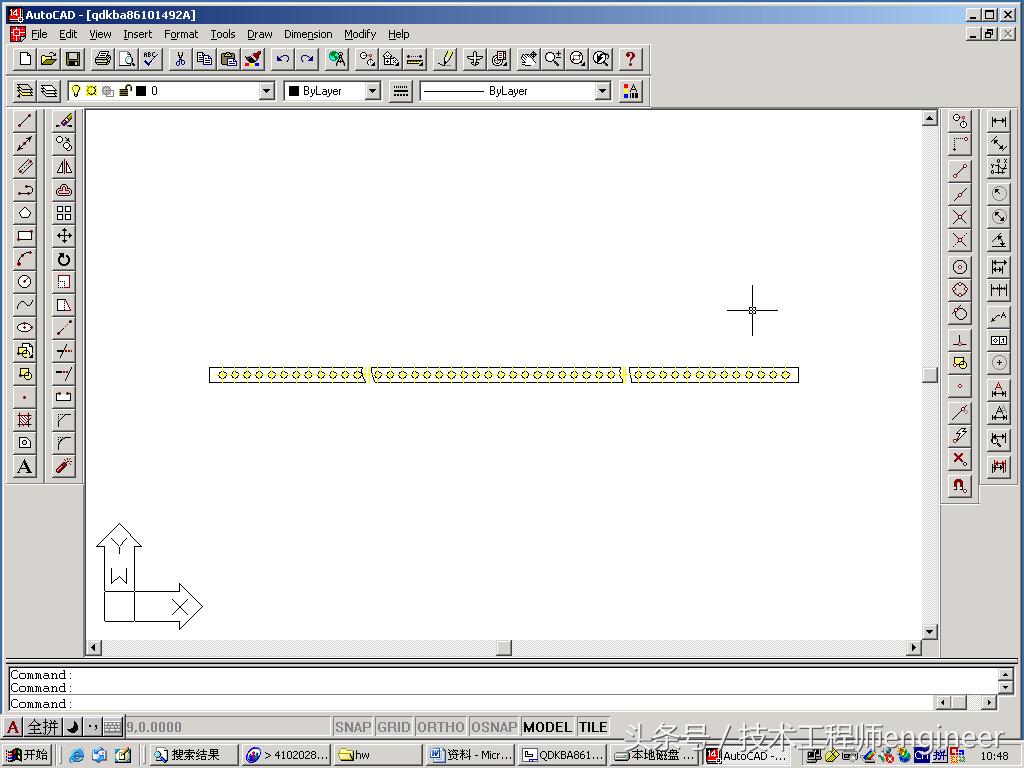
Task: Select the Line draw tool
Action: click(x=25, y=120)
